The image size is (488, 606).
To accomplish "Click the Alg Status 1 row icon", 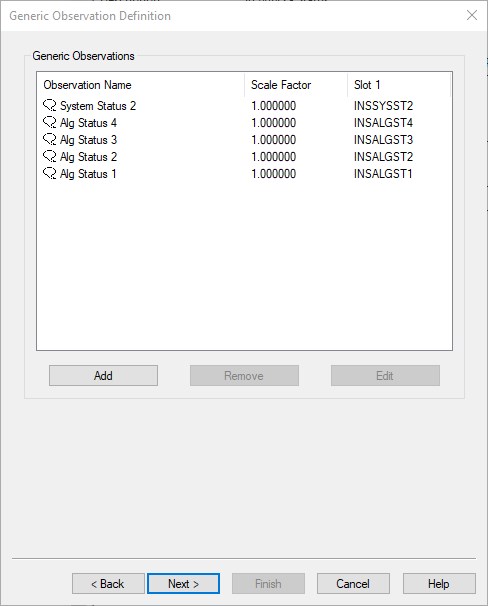I will click(49, 174).
